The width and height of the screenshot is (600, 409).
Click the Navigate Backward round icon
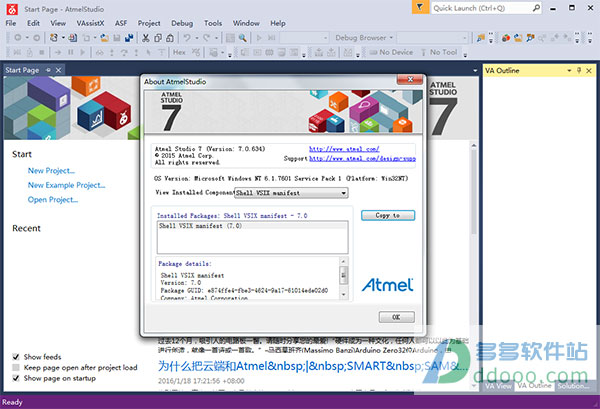pyautogui.click(x=18, y=37)
